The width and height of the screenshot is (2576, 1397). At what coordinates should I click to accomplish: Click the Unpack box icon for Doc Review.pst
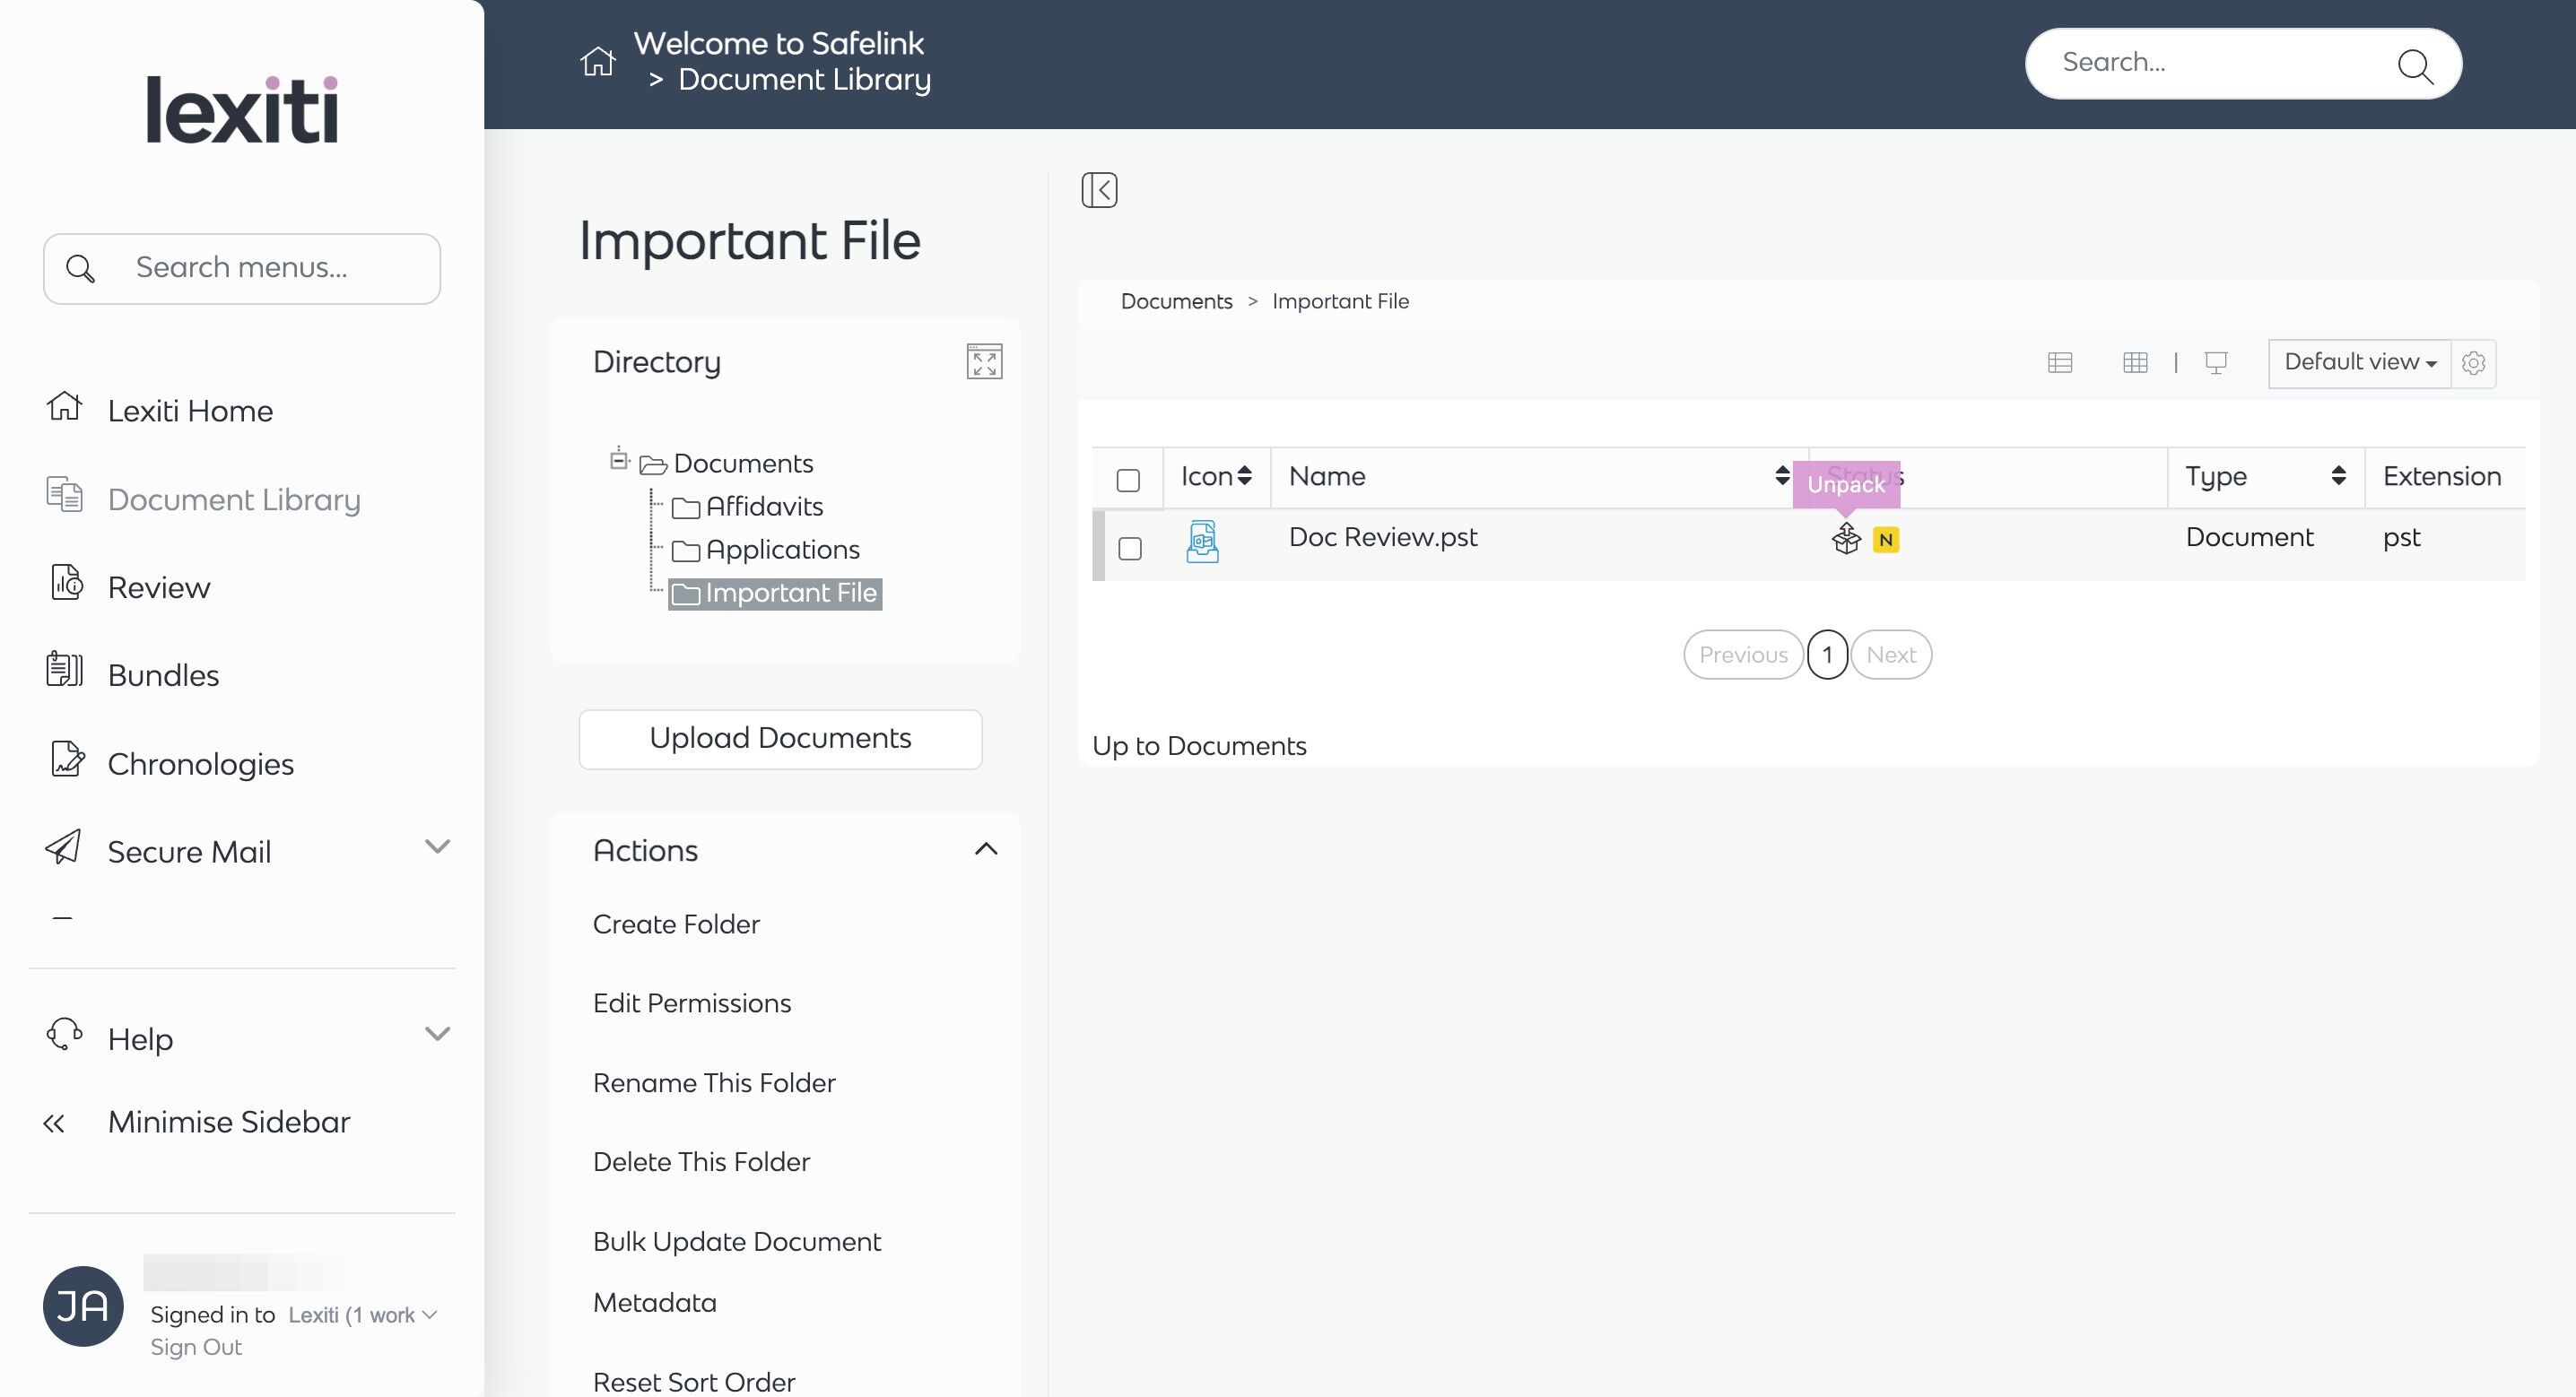coord(1845,539)
